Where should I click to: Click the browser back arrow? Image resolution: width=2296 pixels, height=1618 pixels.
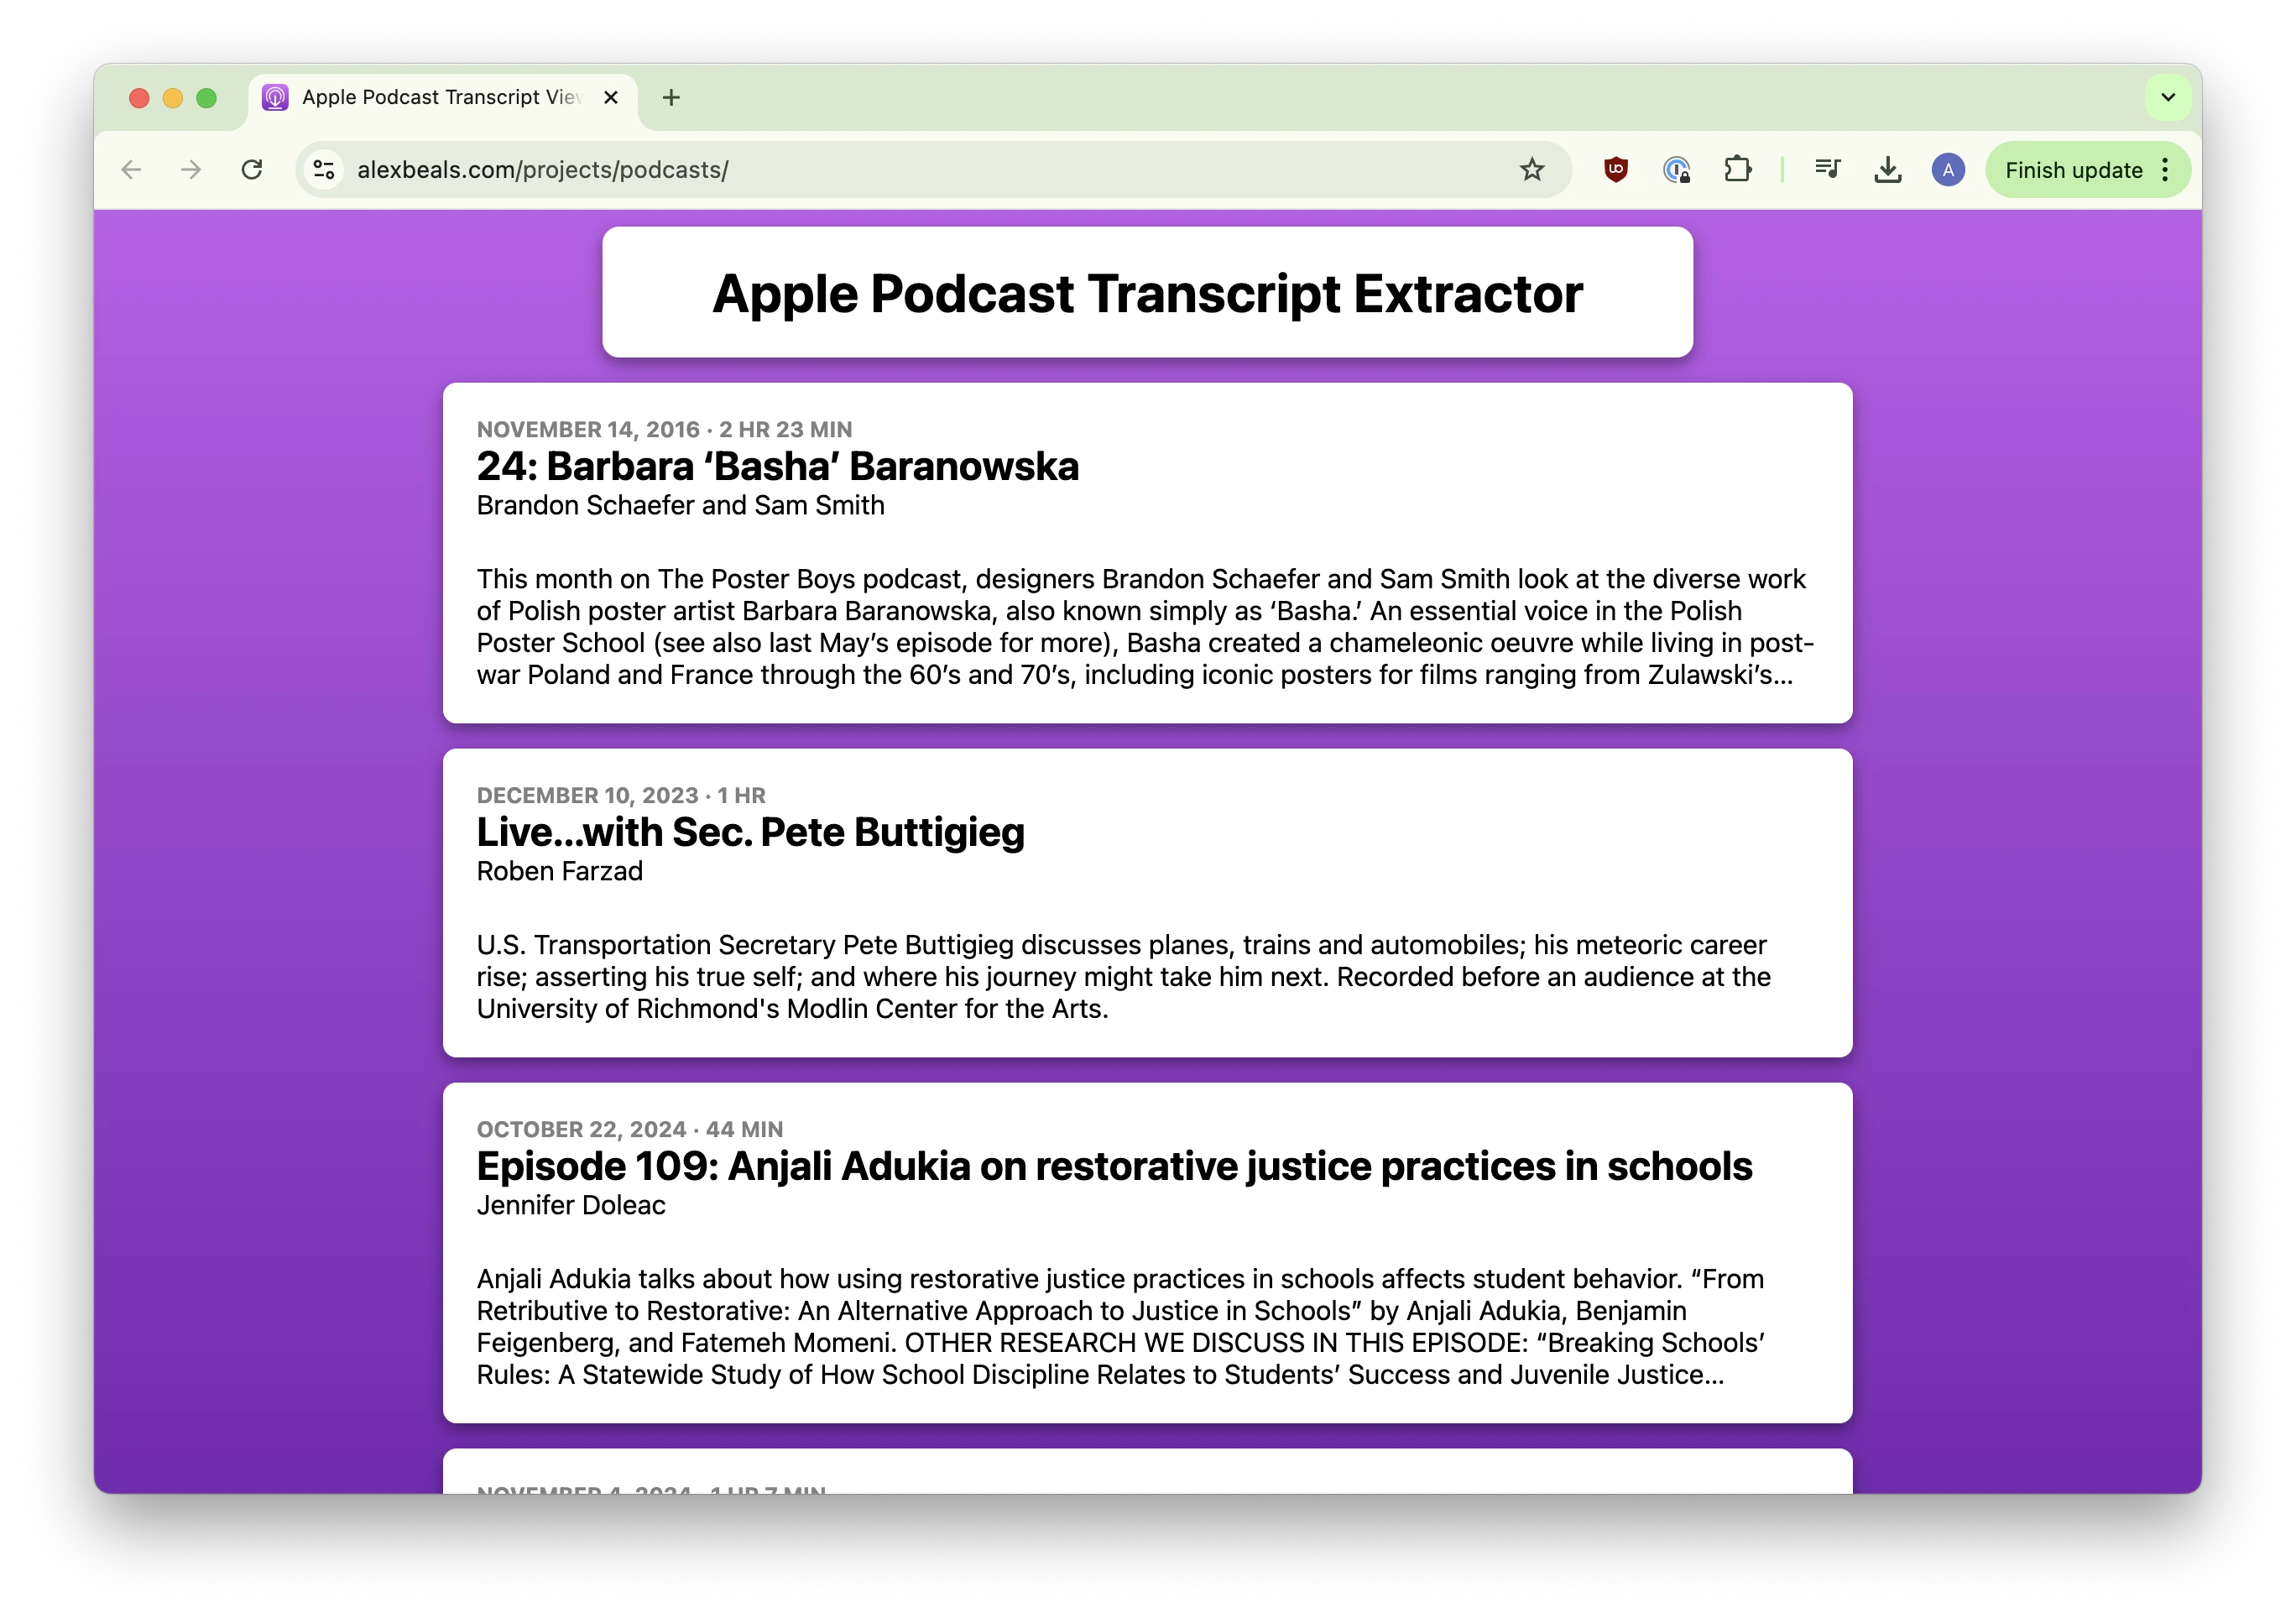[x=131, y=170]
